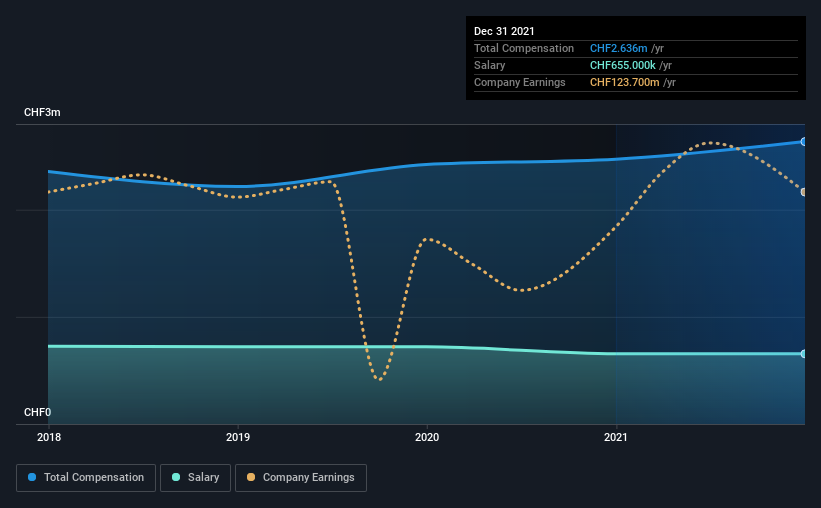Click the CHF123.700m company earnings value
The height and width of the screenshot is (508, 821).
pyautogui.click(x=625, y=82)
